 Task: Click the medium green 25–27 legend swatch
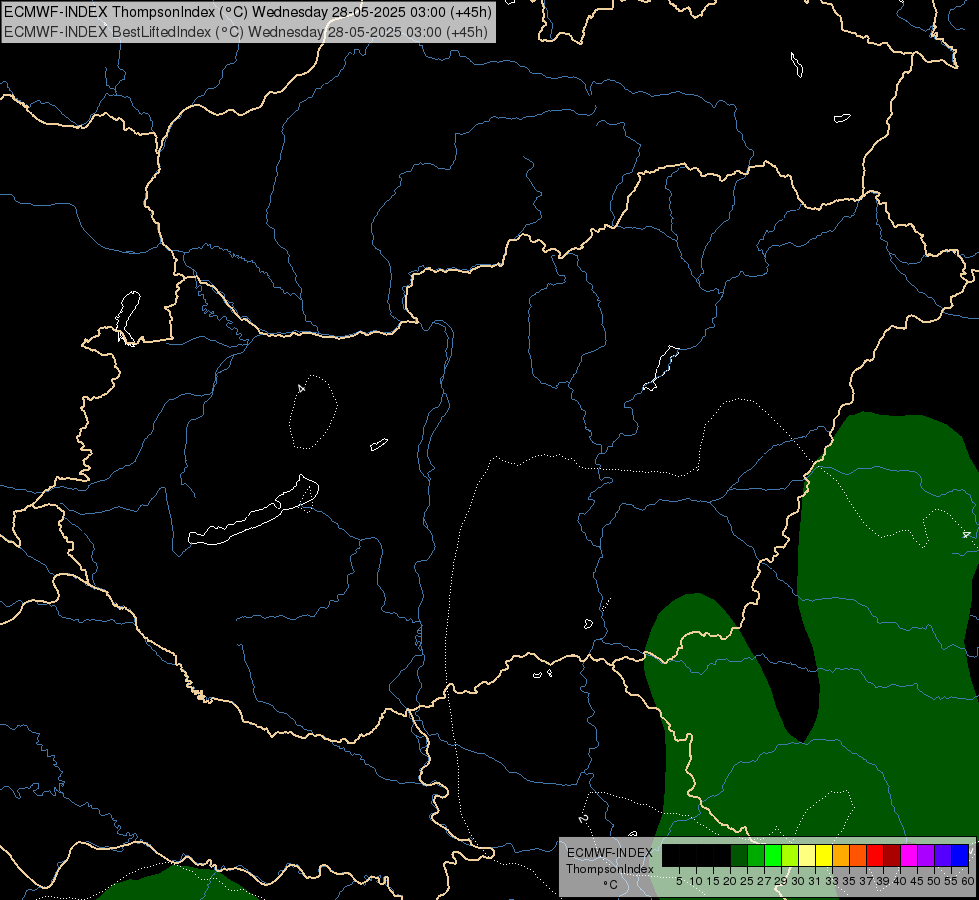pos(756,855)
